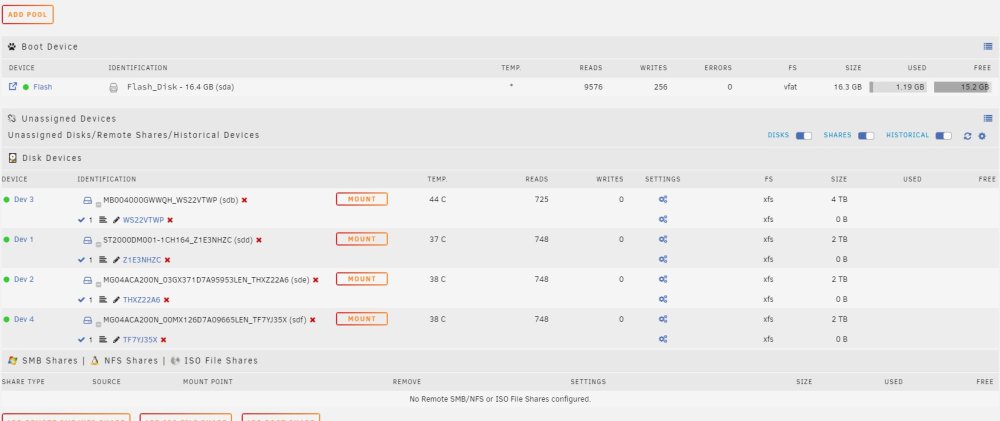The width and height of the screenshot is (1000, 421).
Task: Refresh the Unassigned Devices list
Action: point(967,136)
